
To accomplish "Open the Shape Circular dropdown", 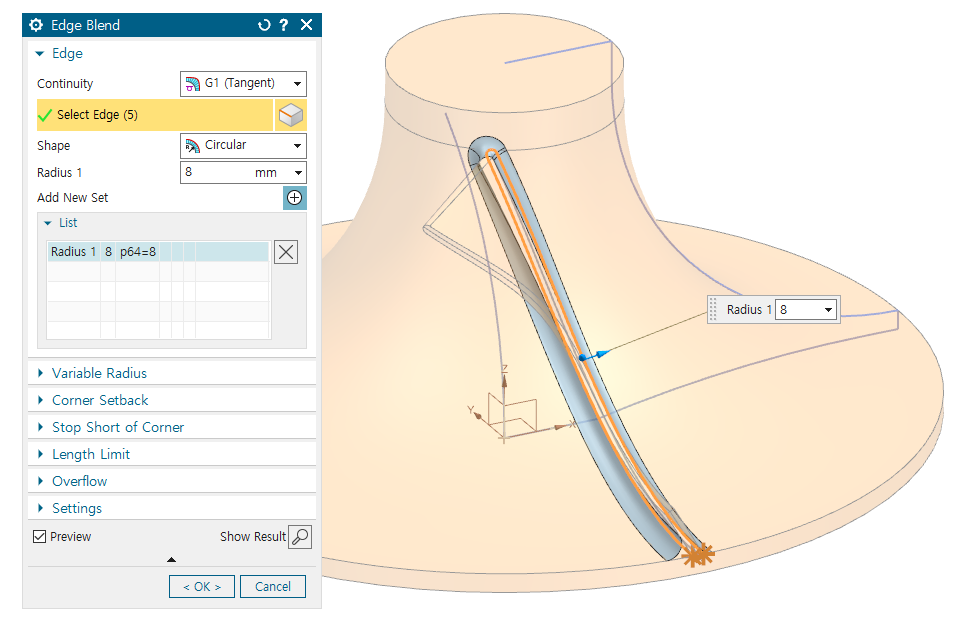I will (x=243, y=146).
